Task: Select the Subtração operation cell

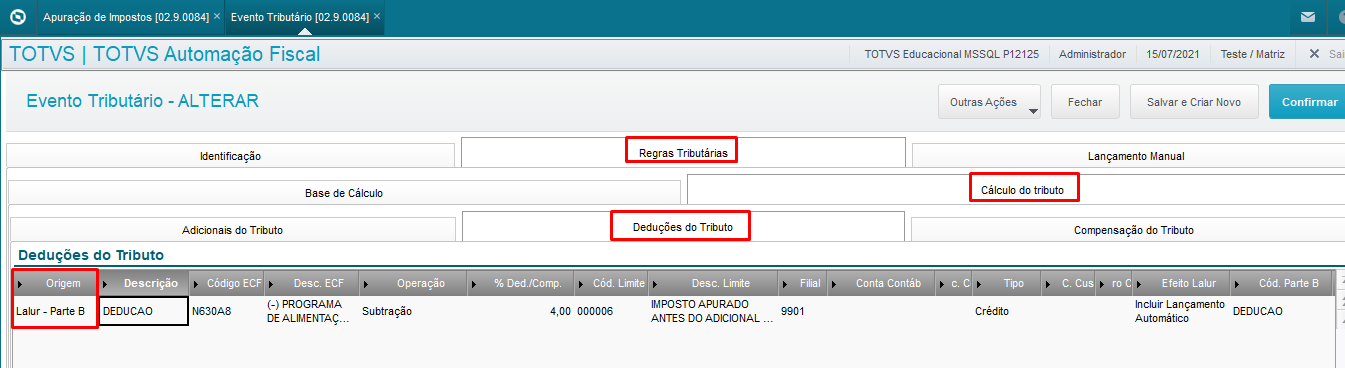Action: click(x=414, y=311)
